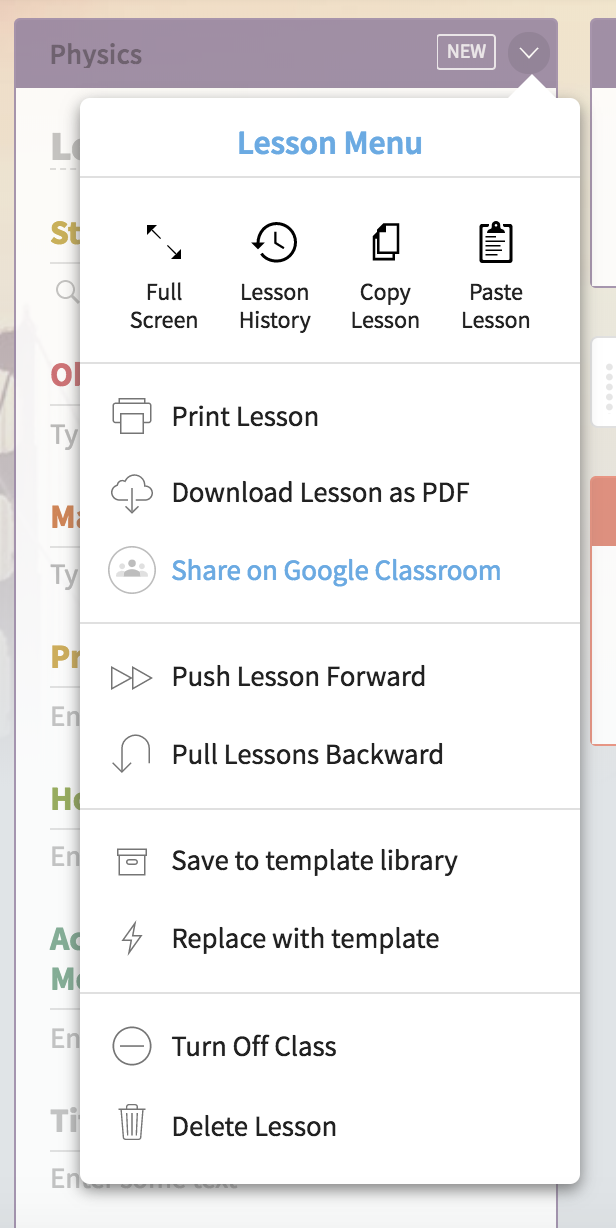The image size is (616, 1228).
Task: Click the Full Screen arrows icon
Action: point(164,243)
